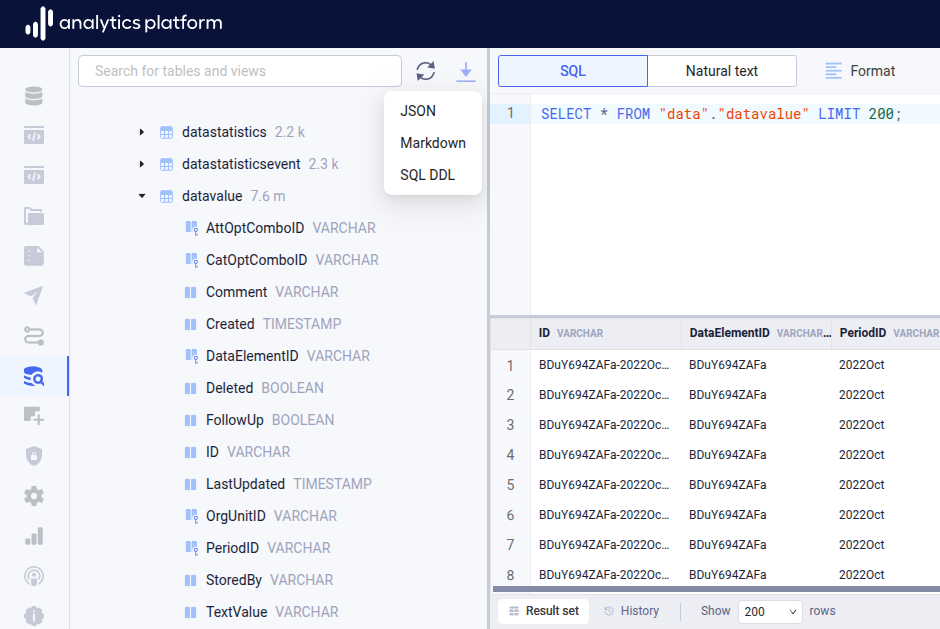Screen dimensions: 940x629
Task: Click the datastatisticsevent table icon
Action: click(167, 164)
